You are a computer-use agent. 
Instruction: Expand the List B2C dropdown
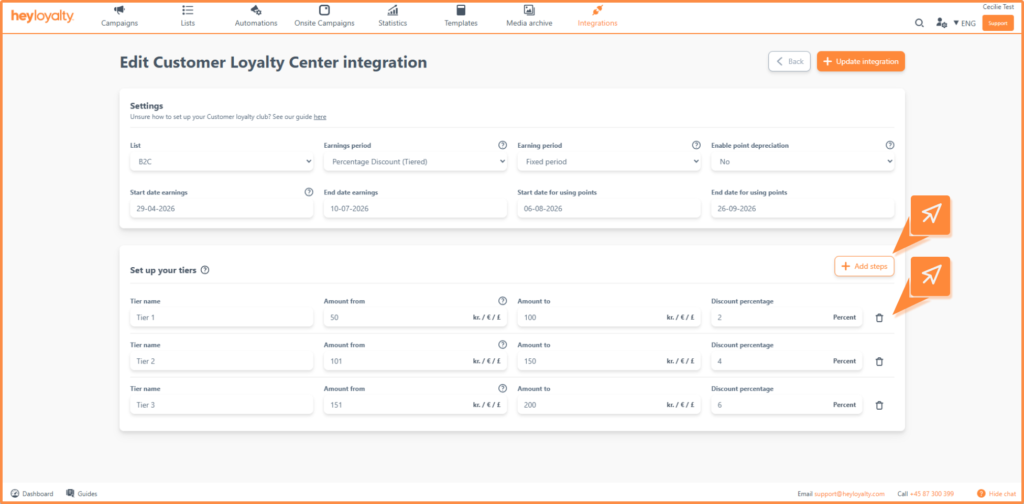pos(222,161)
